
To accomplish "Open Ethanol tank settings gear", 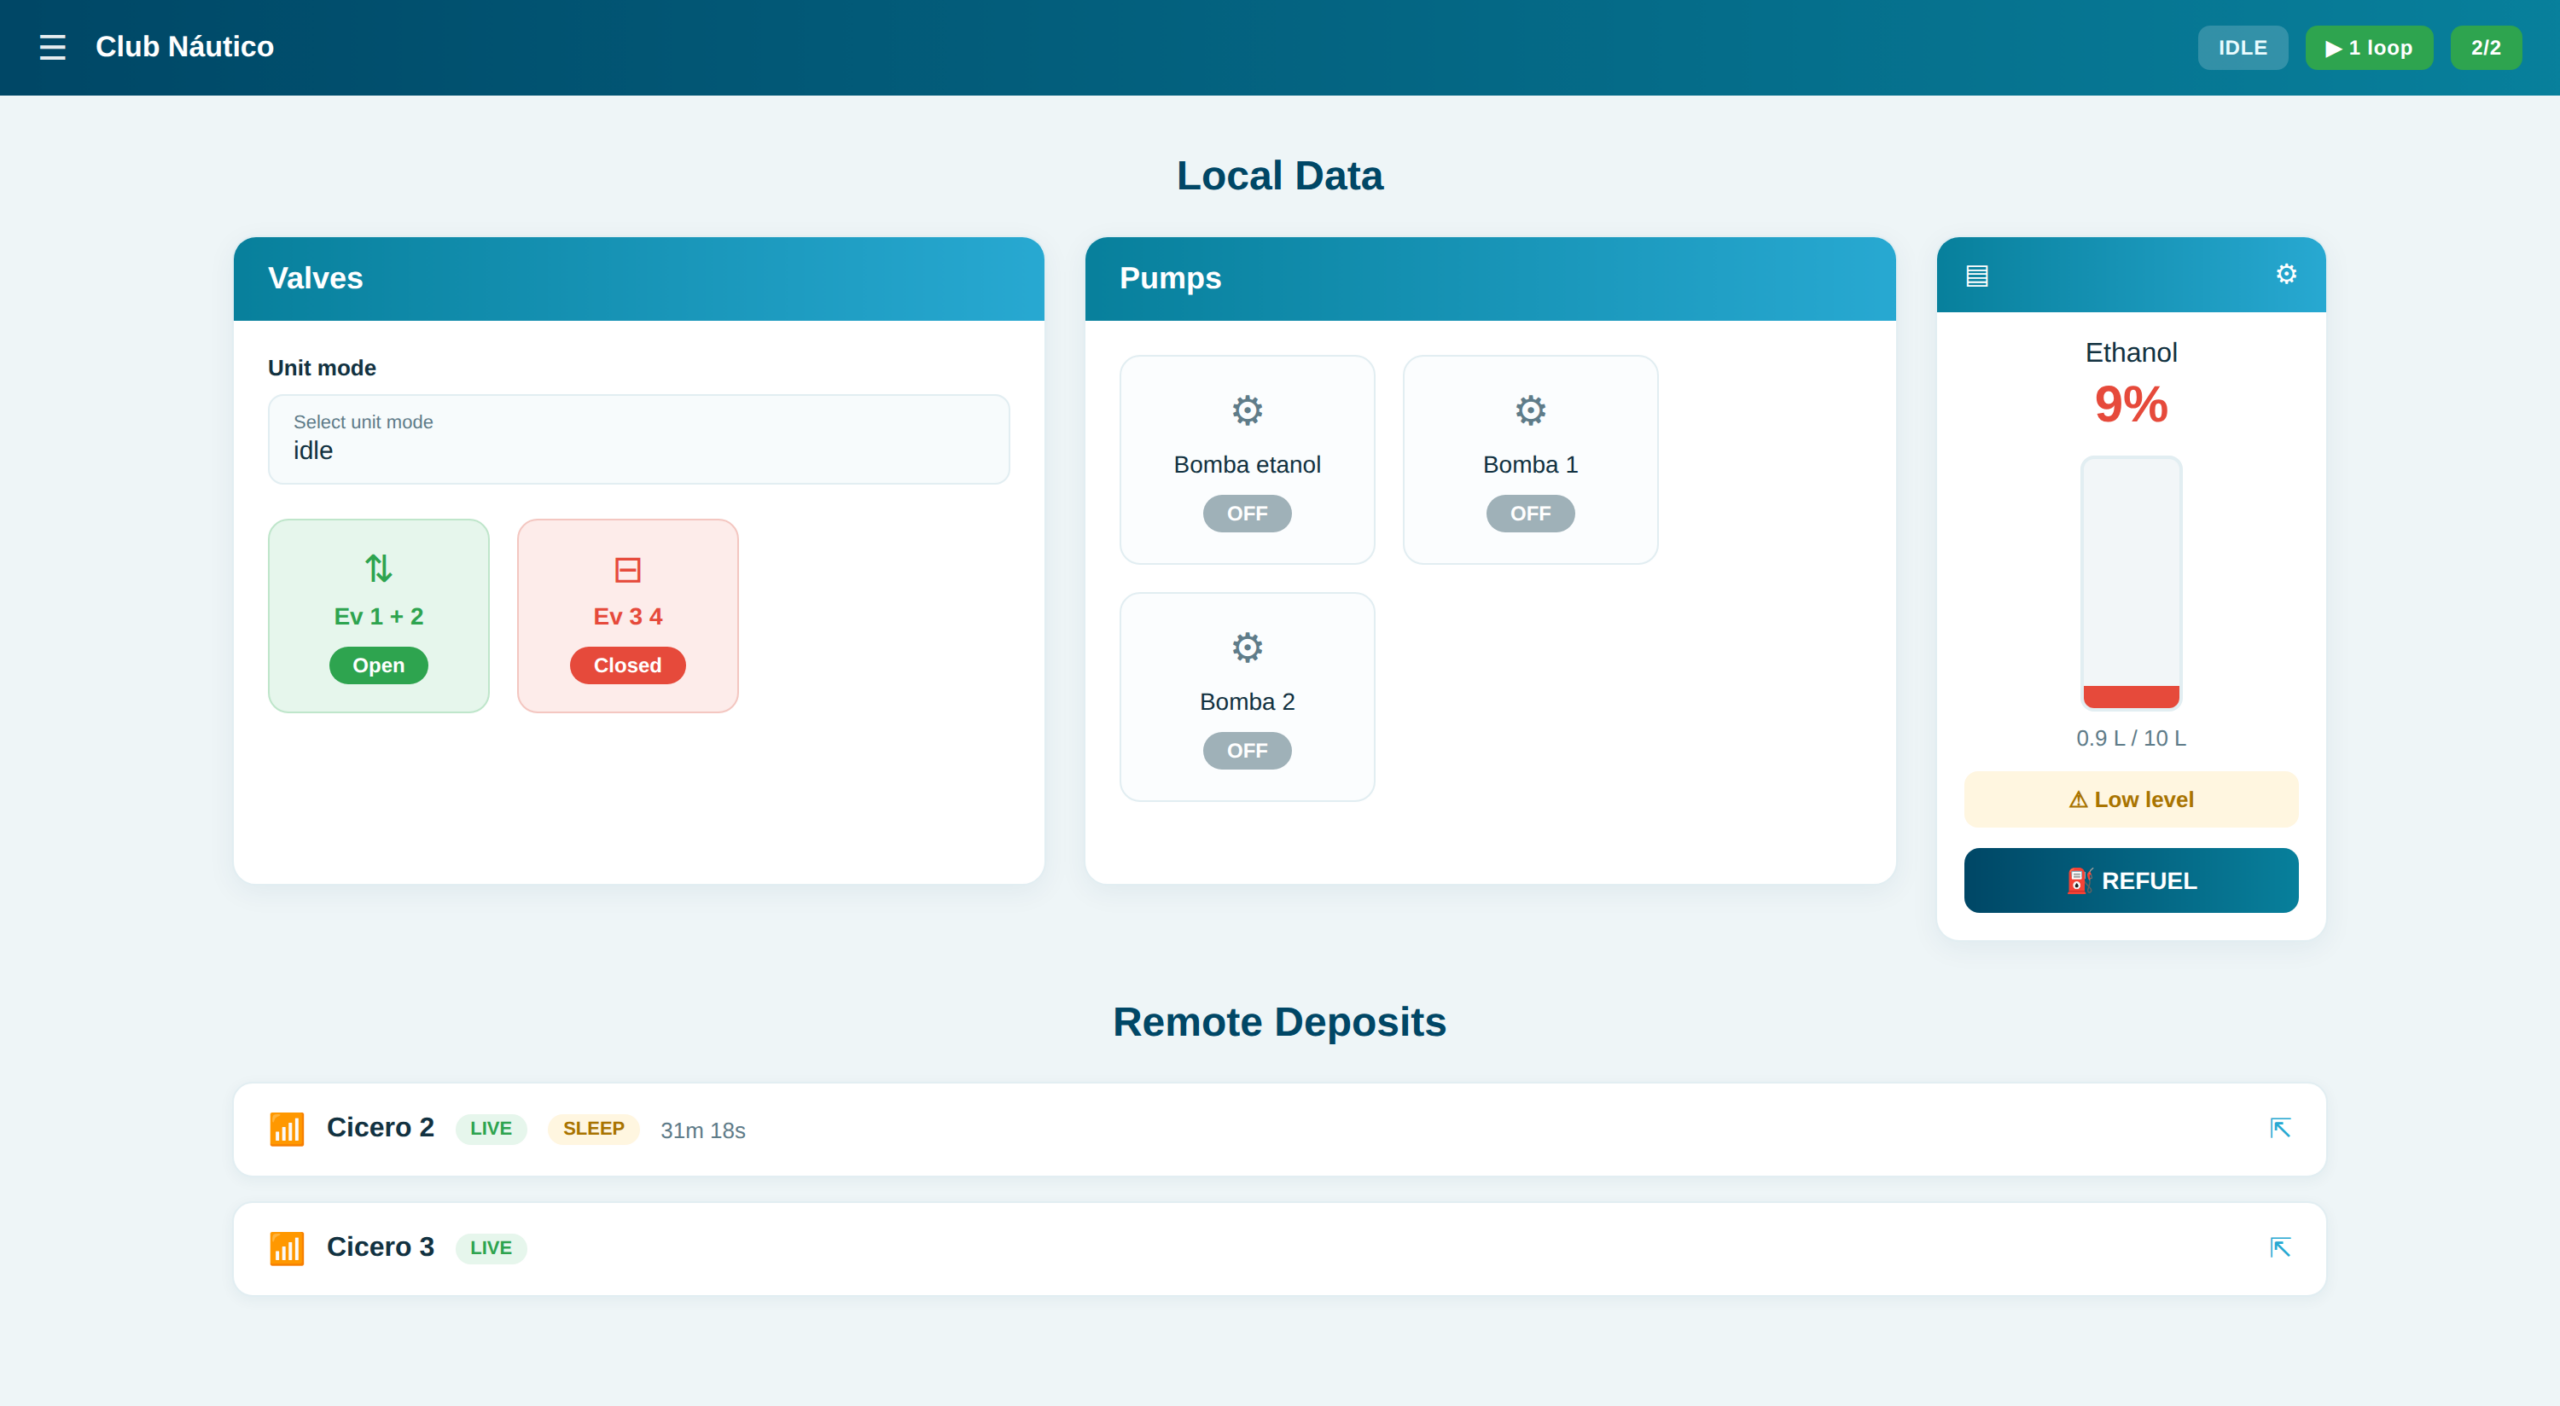I will (2286, 274).
